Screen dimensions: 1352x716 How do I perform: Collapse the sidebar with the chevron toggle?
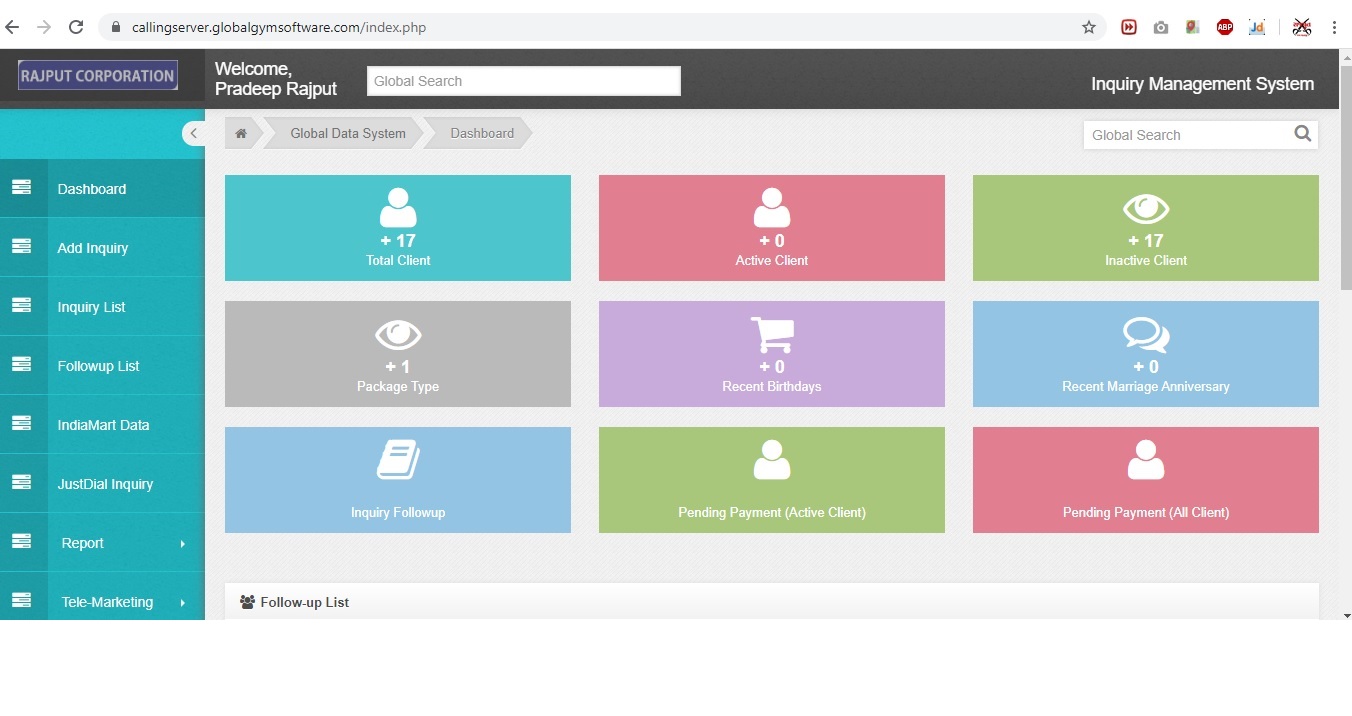tap(193, 134)
